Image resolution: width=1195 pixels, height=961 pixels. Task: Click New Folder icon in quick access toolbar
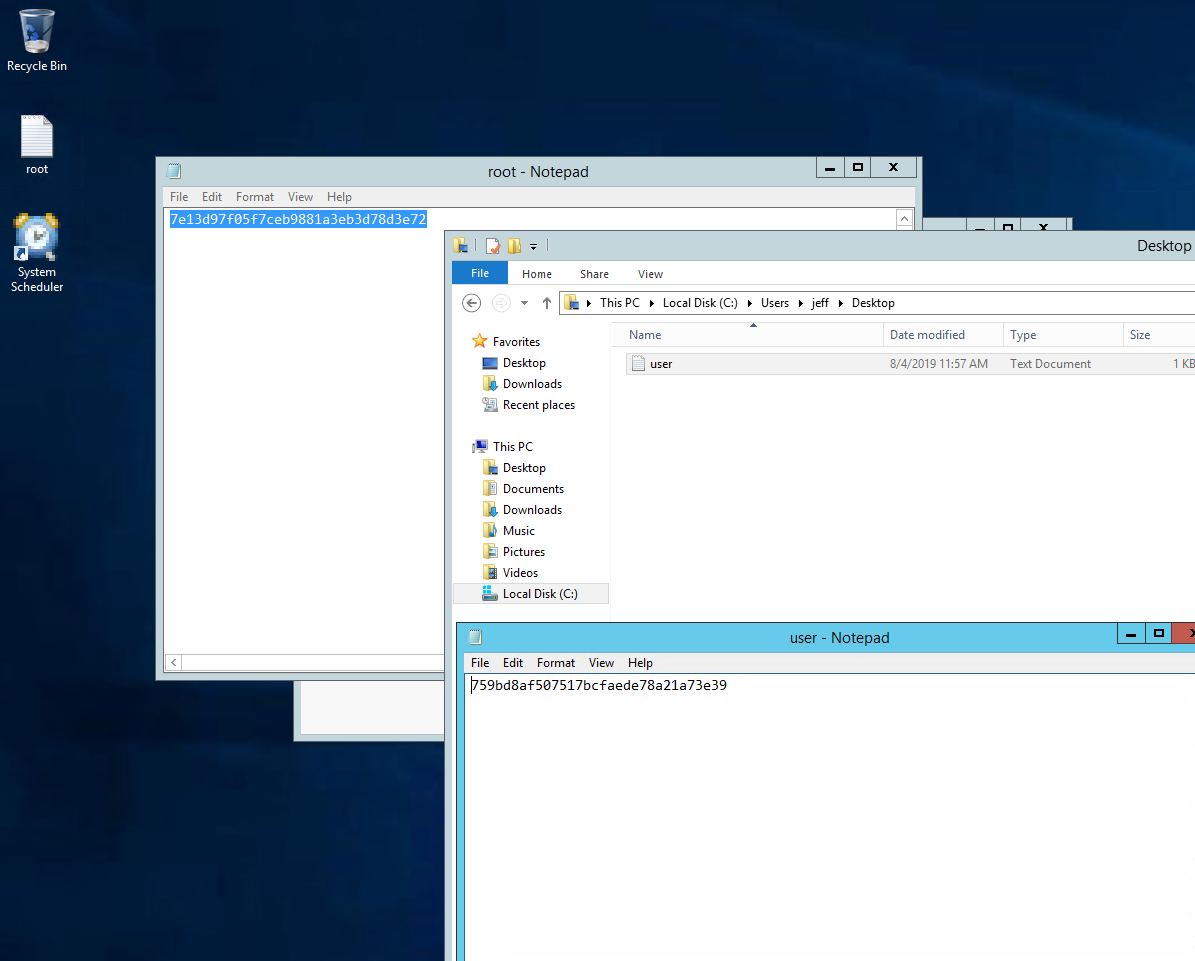point(514,246)
